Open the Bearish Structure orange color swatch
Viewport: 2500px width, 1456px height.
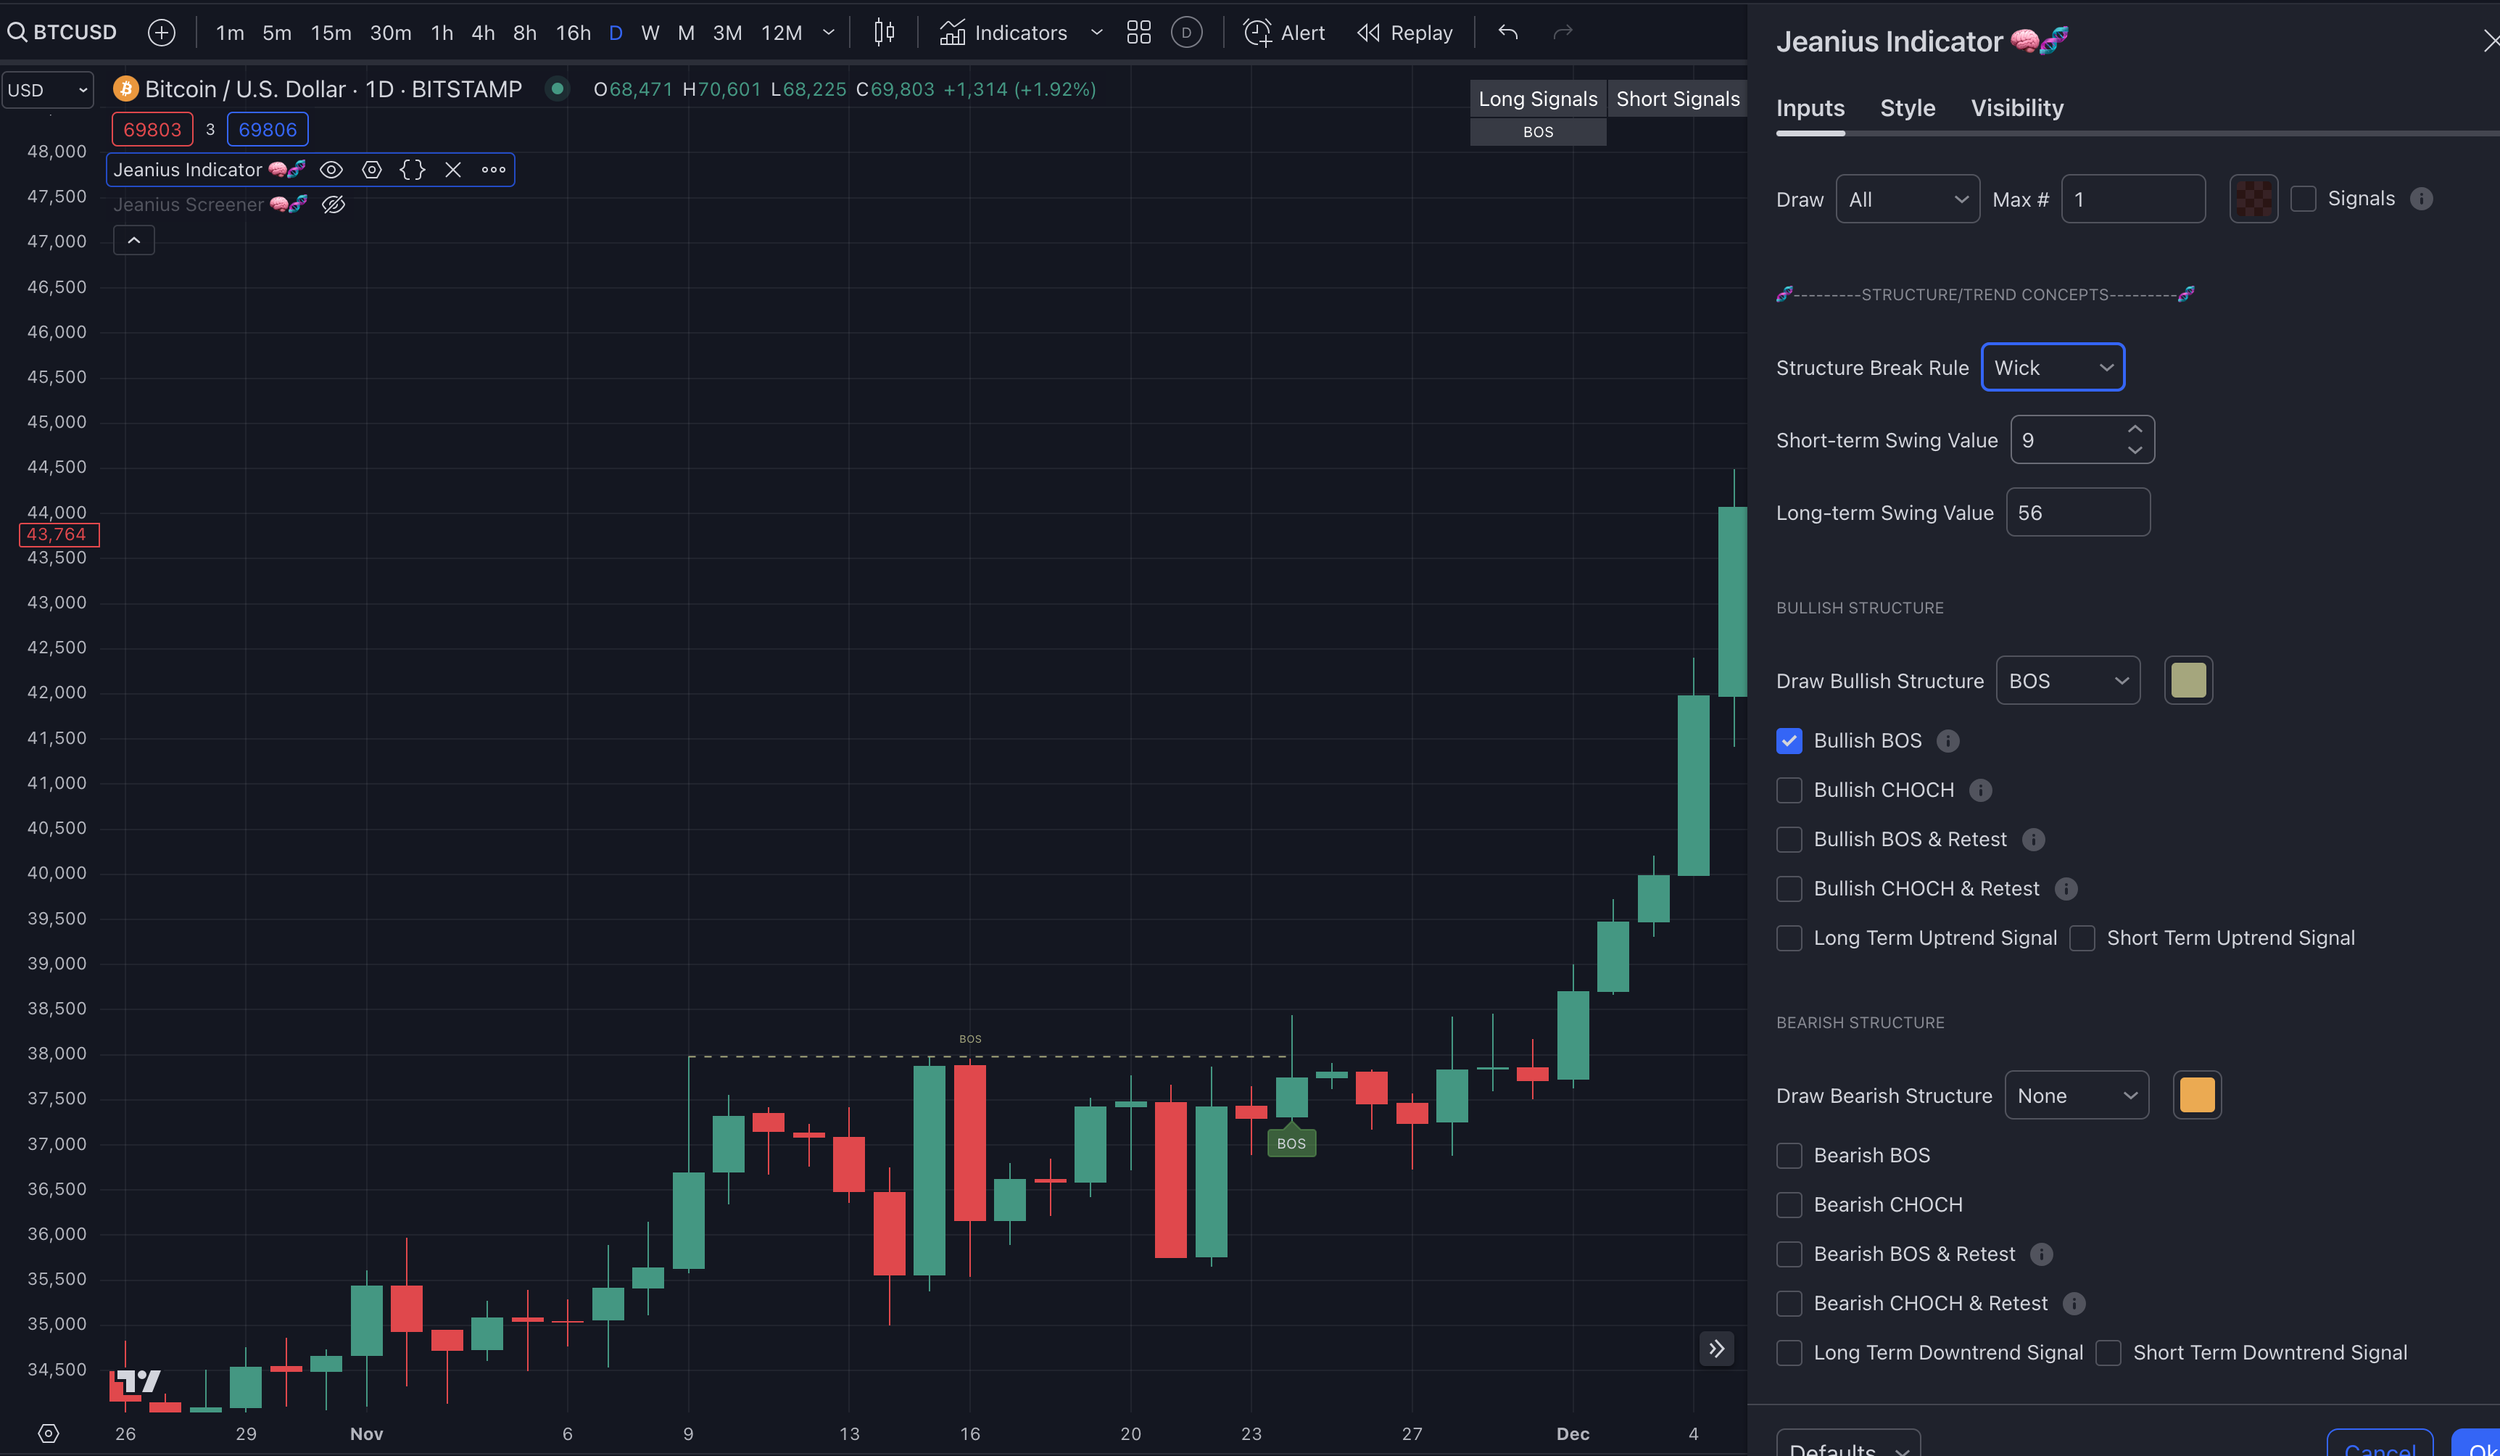coord(2196,1096)
